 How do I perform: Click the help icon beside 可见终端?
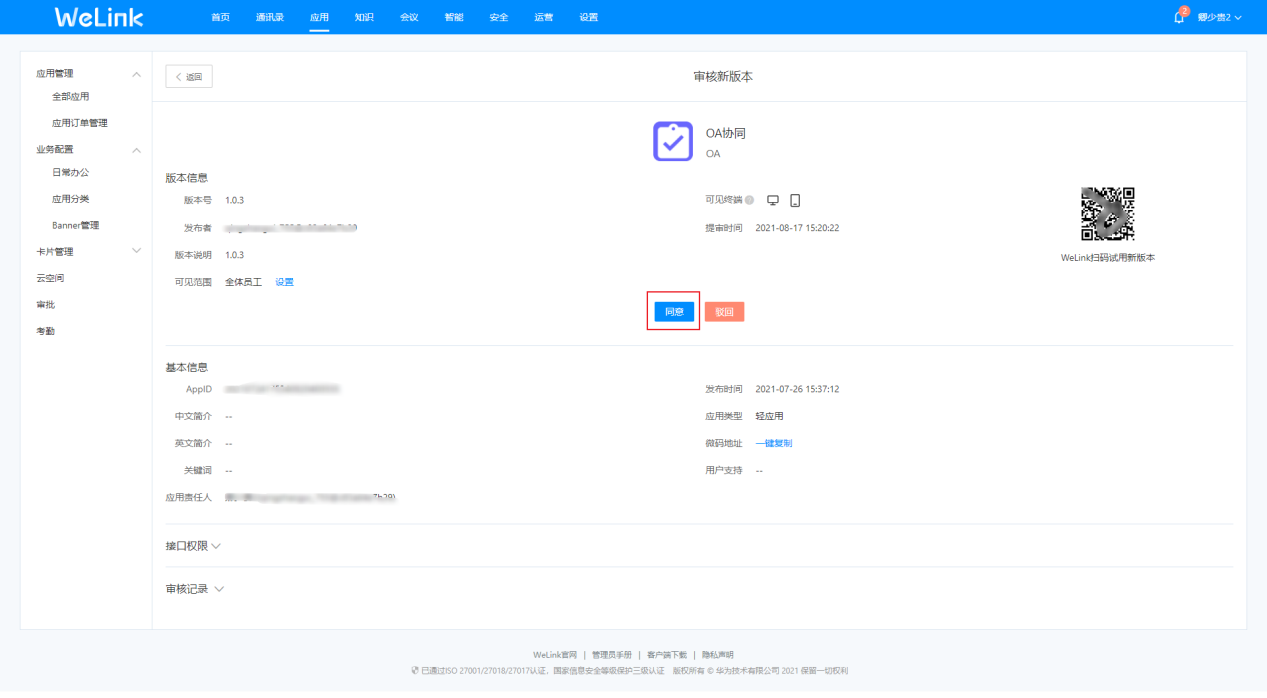[749, 200]
